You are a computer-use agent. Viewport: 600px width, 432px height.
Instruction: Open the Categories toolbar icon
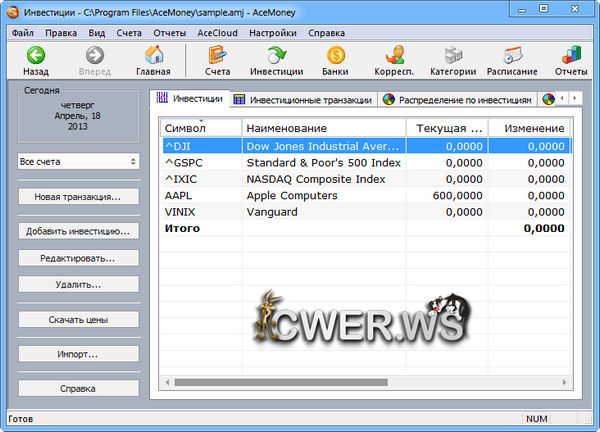click(452, 55)
